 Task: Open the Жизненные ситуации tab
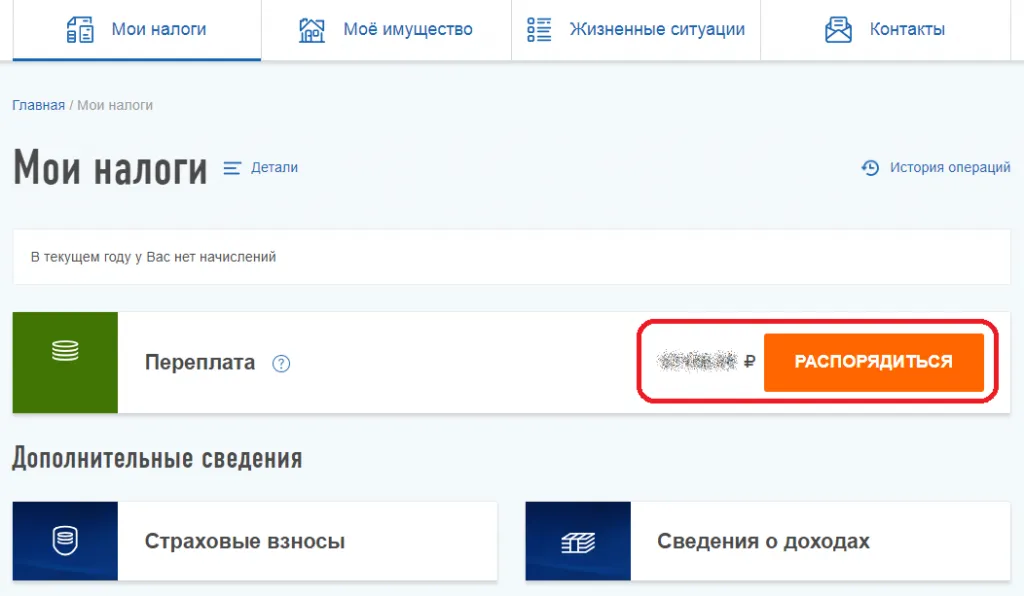coord(657,30)
